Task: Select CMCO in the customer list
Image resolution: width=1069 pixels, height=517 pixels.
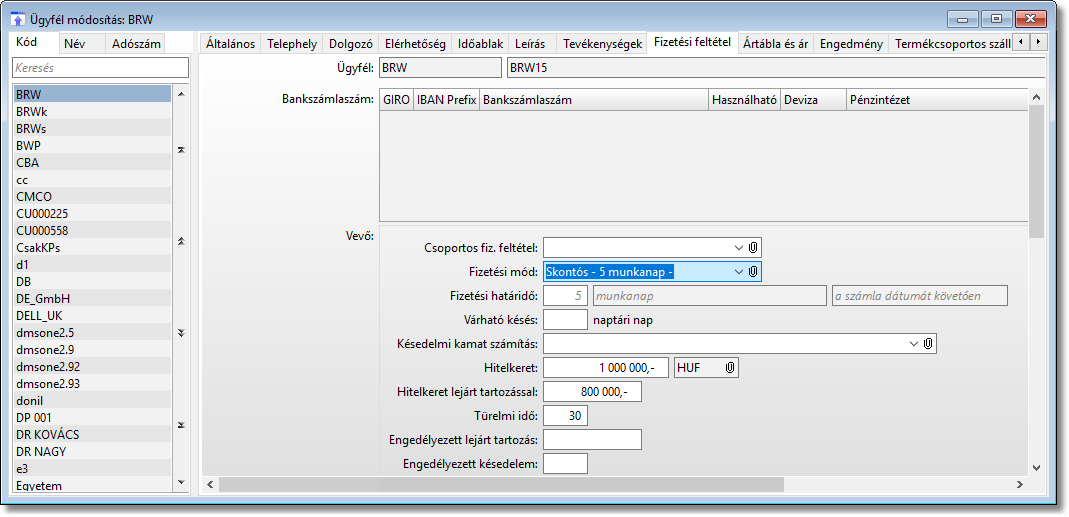Action: pos(93,196)
